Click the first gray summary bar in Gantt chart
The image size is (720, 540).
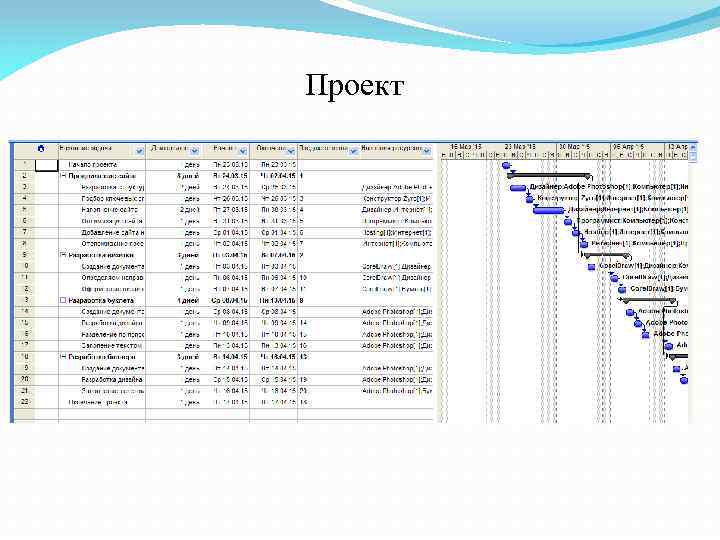[x=549, y=175]
